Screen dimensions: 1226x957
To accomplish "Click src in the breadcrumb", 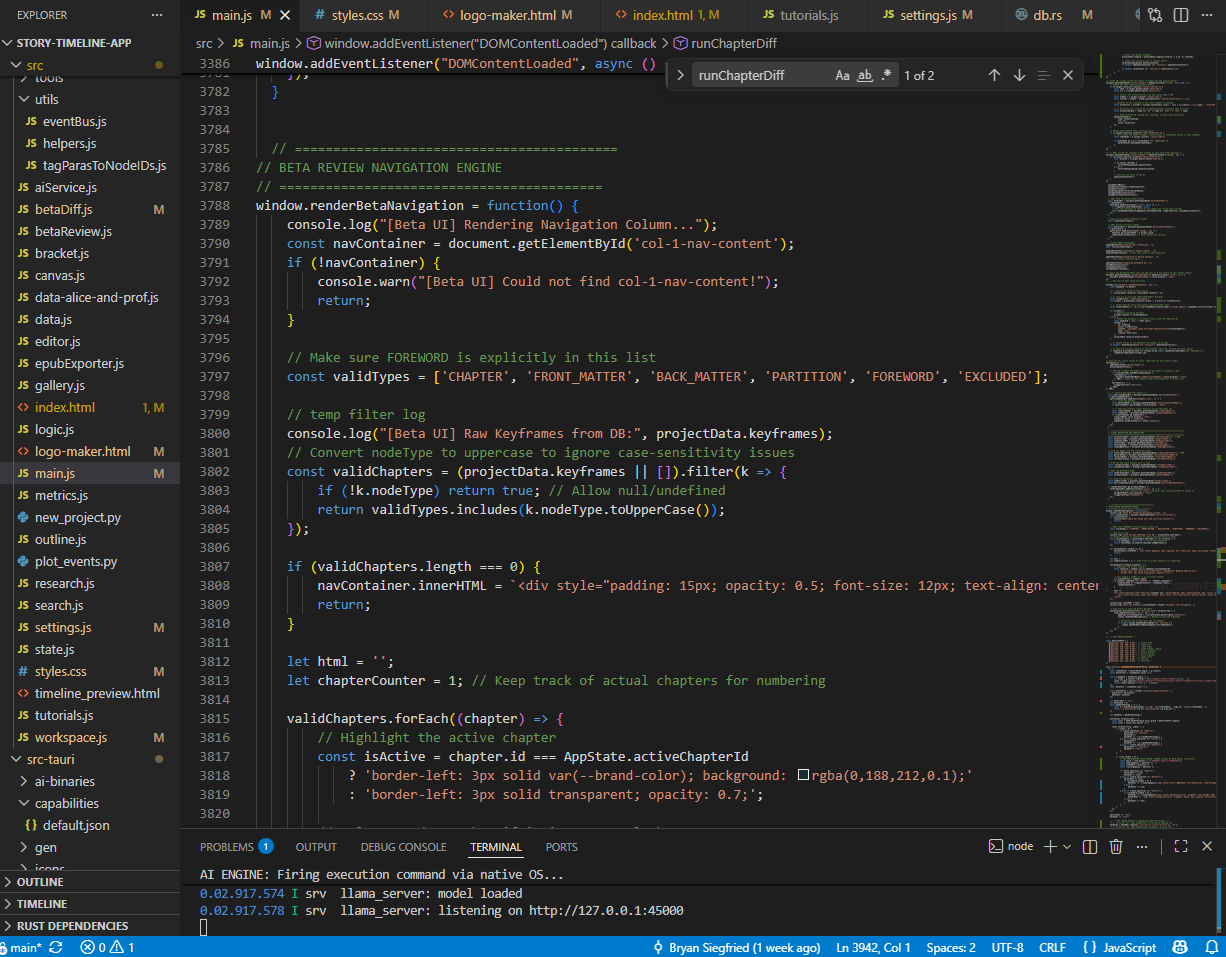I will pyautogui.click(x=204, y=43).
